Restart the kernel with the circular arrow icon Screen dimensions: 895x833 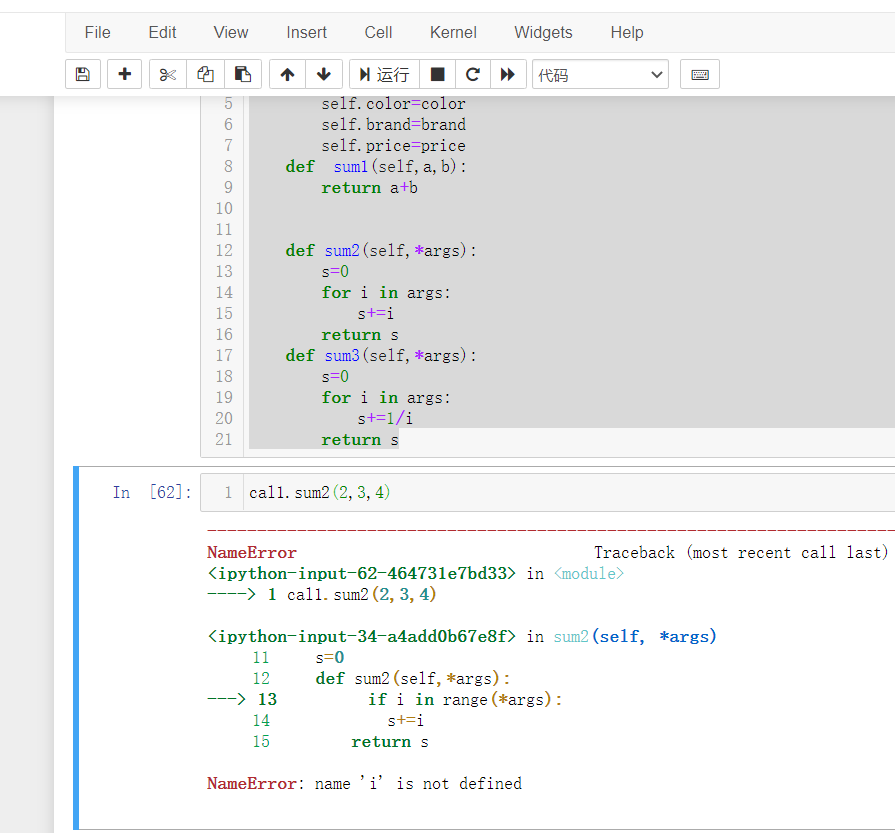pos(473,74)
